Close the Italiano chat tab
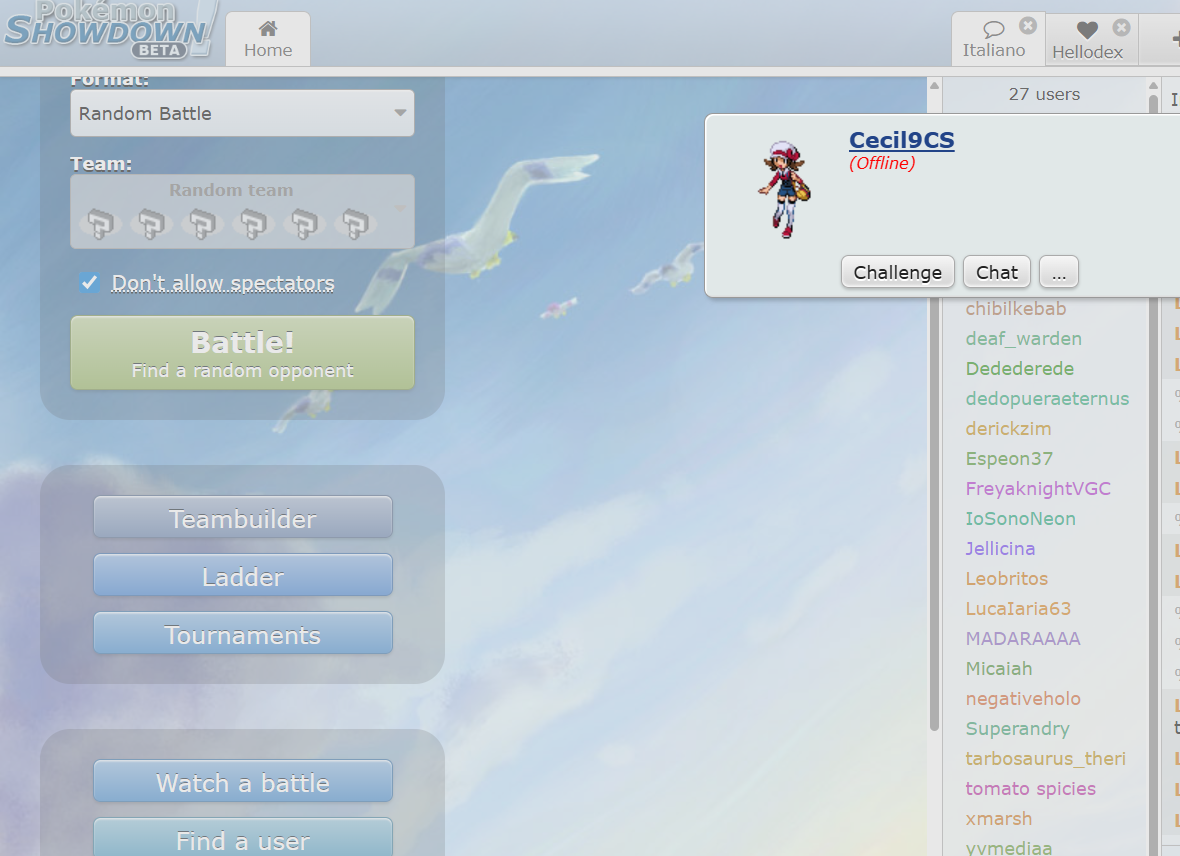The height and width of the screenshot is (856, 1180). (x=1028, y=26)
